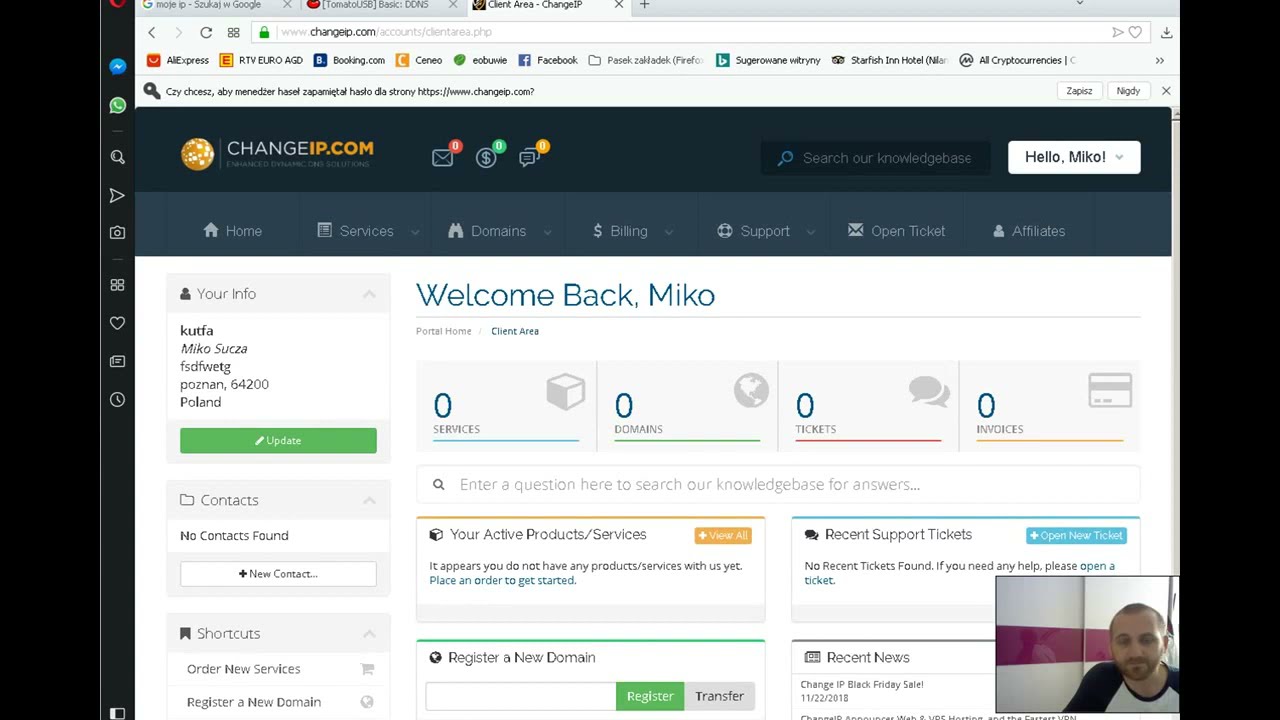Dismiss the save password bar
The width and height of the screenshot is (1280, 720).
[x=1166, y=91]
